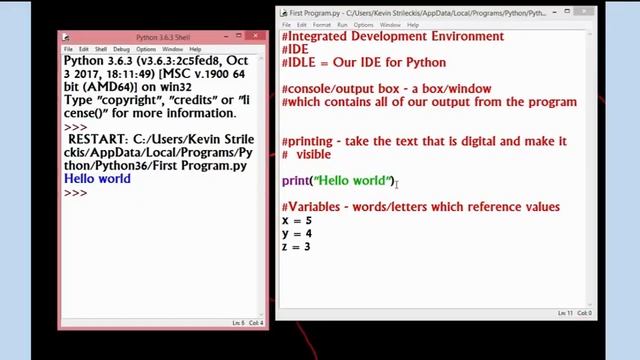Close the Python 3.6.3 Shell window
The height and width of the screenshot is (360, 640).
256,36
